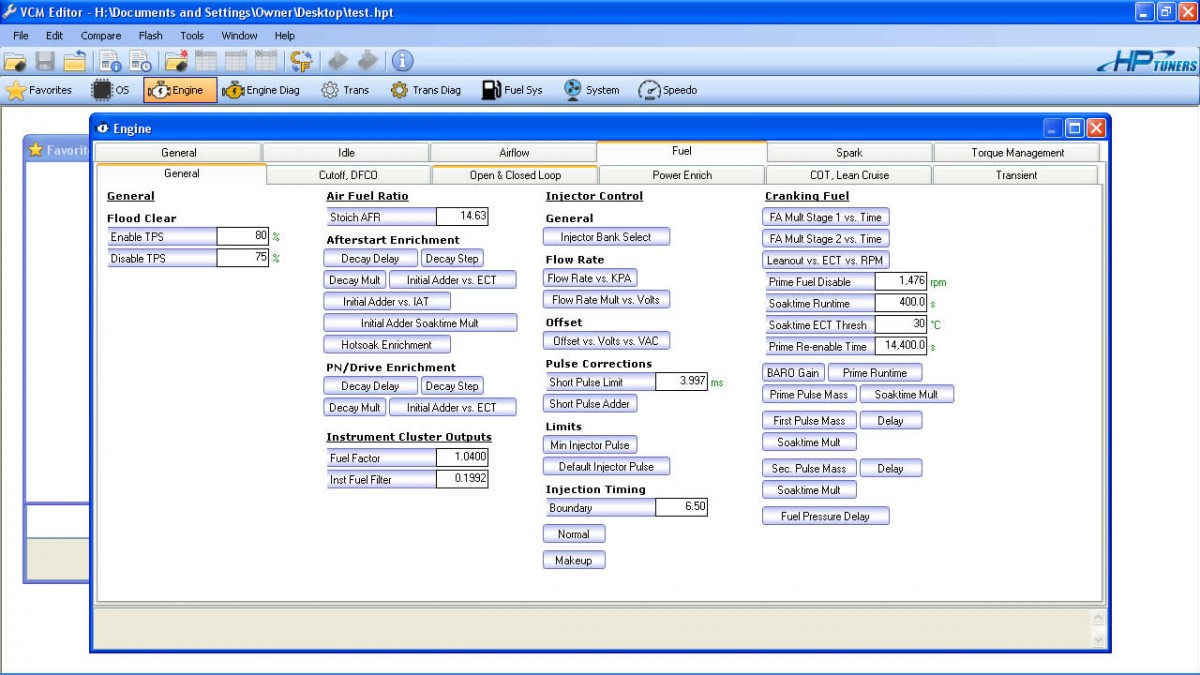This screenshot has height=675, width=1200.
Task: Click the second greyed chip flash icon
Action: click(x=368, y=61)
